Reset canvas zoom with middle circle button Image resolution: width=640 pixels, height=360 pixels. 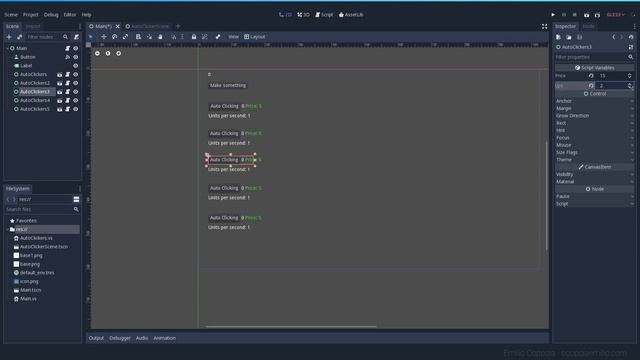coord(108,53)
